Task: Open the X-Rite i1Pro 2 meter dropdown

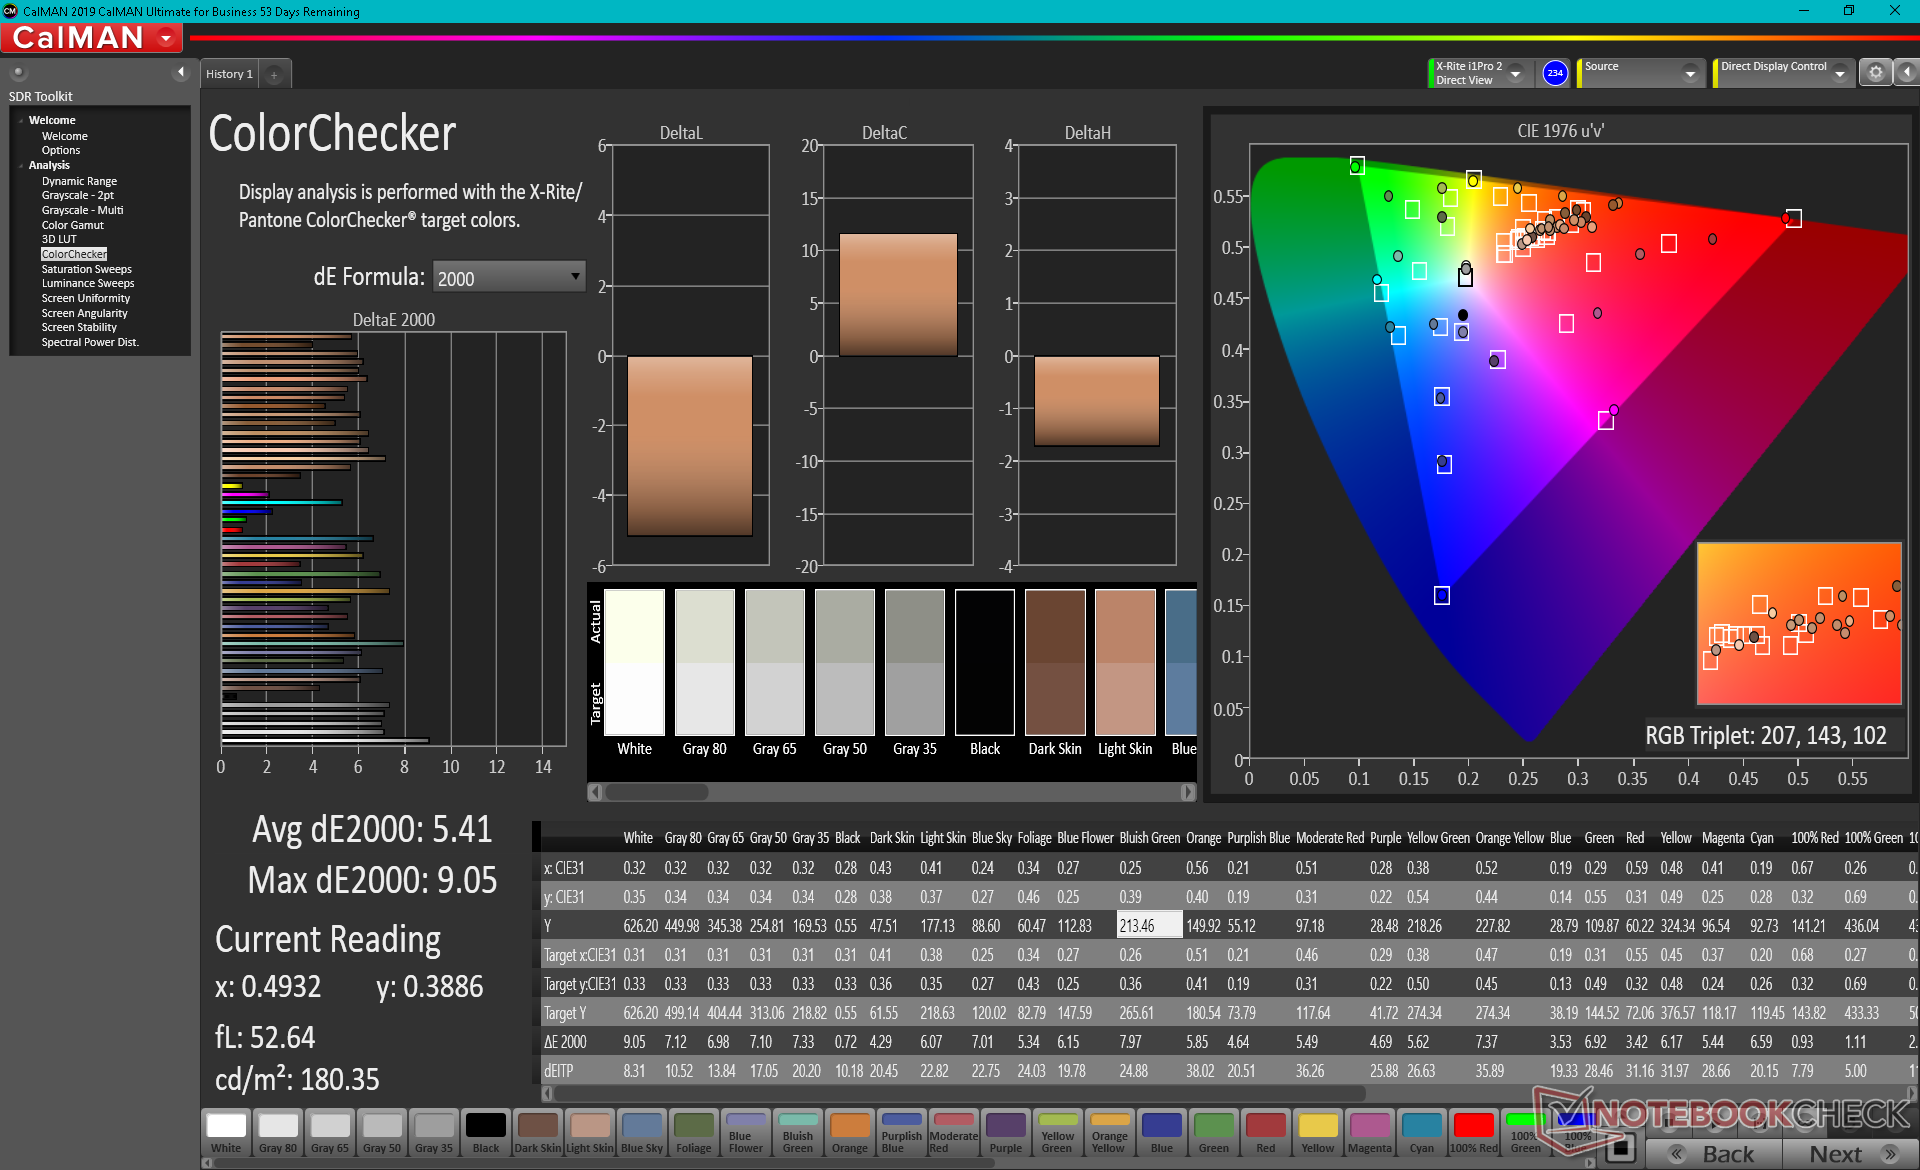Action: tap(1515, 73)
